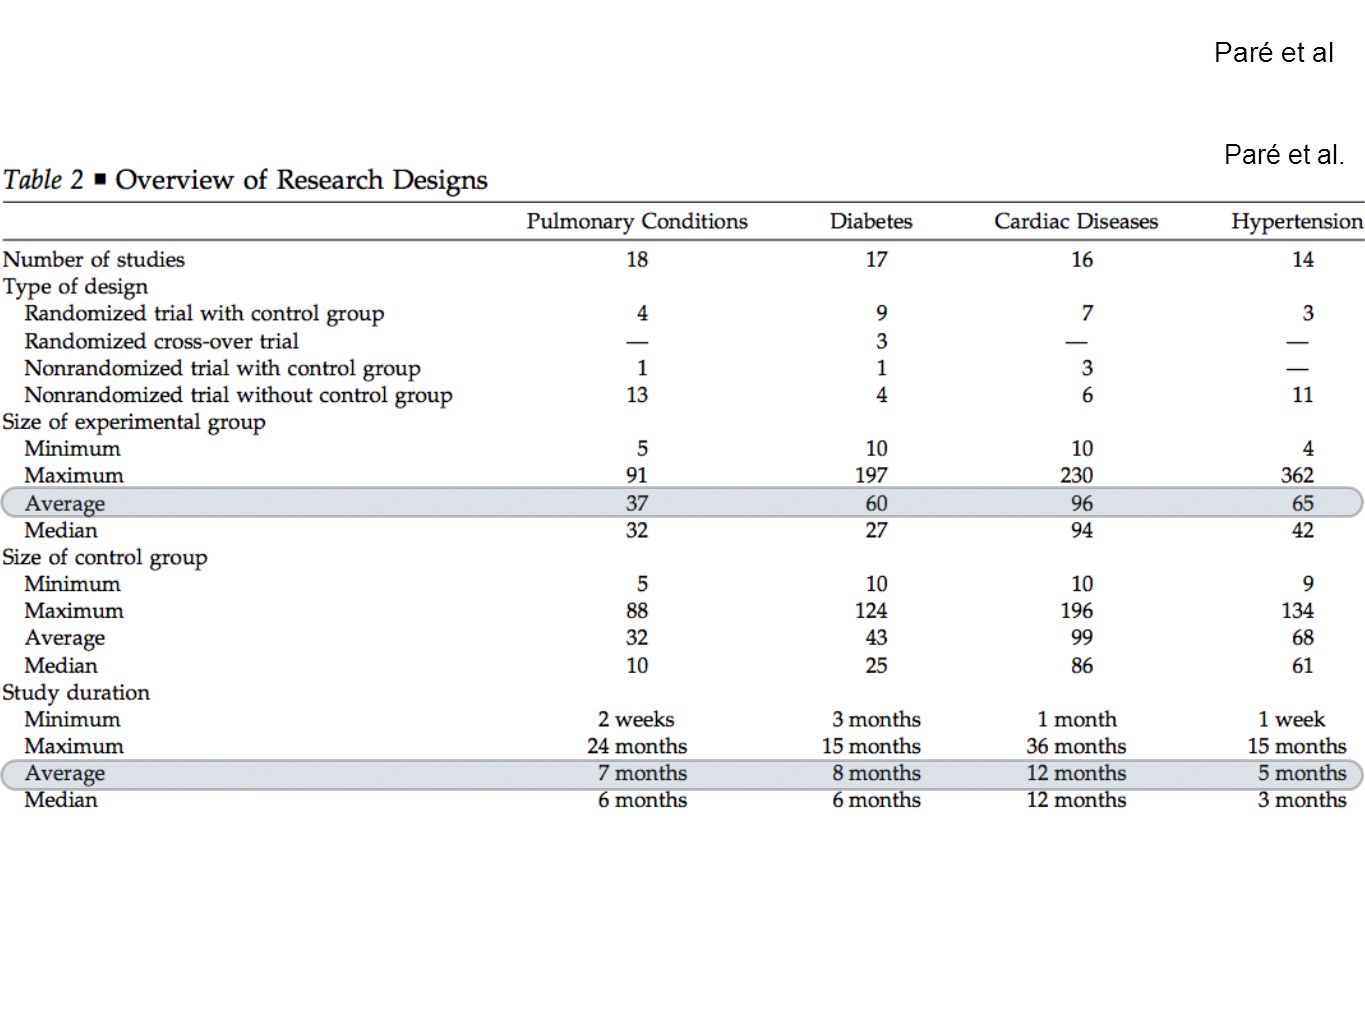1365x1024 pixels.
Task: Click the 'Size of control group' label
Action: [x=105, y=557]
